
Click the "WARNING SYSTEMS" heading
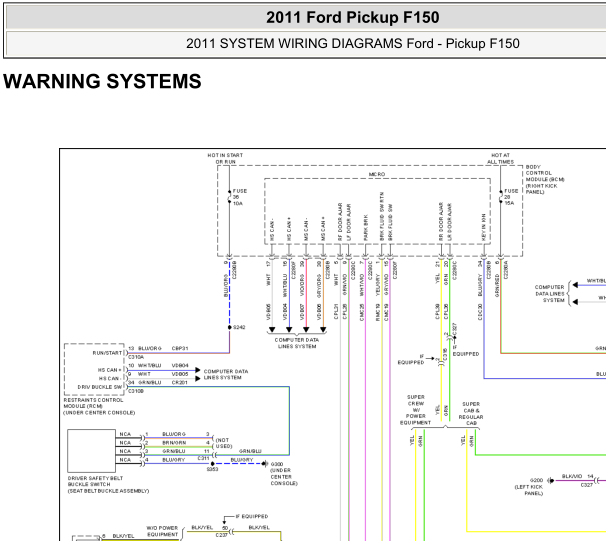pyautogui.click(x=102, y=81)
